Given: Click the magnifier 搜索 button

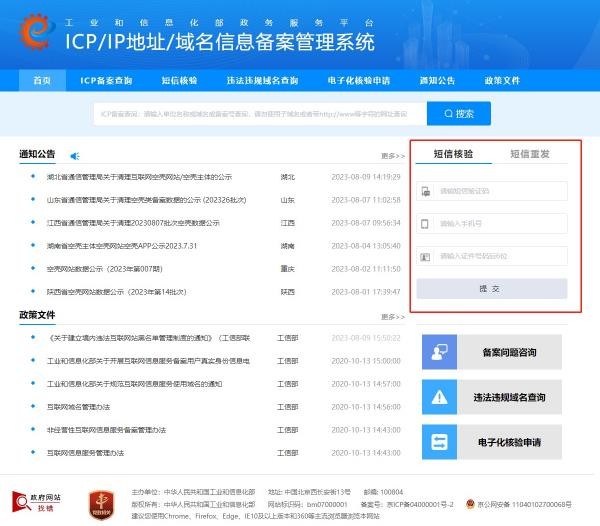Looking at the screenshot, I should (458, 114).
